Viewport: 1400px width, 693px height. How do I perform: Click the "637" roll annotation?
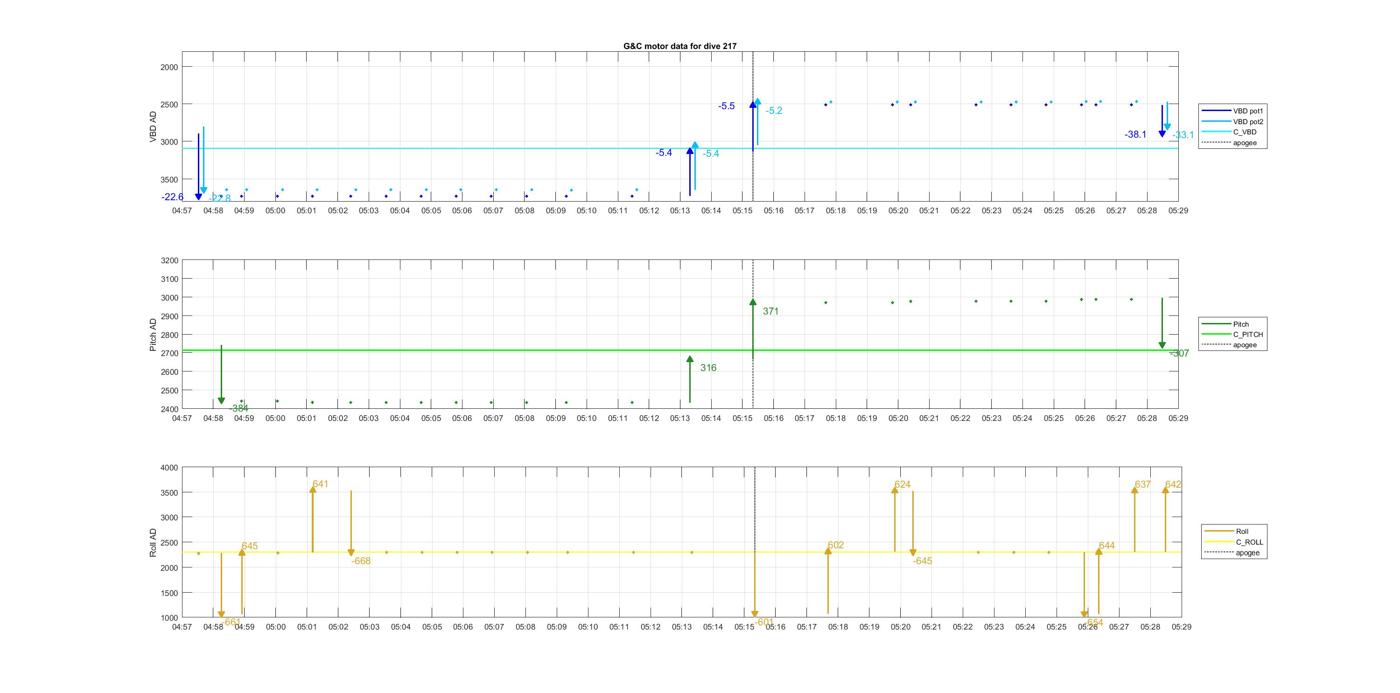[x=1143, y=484]
